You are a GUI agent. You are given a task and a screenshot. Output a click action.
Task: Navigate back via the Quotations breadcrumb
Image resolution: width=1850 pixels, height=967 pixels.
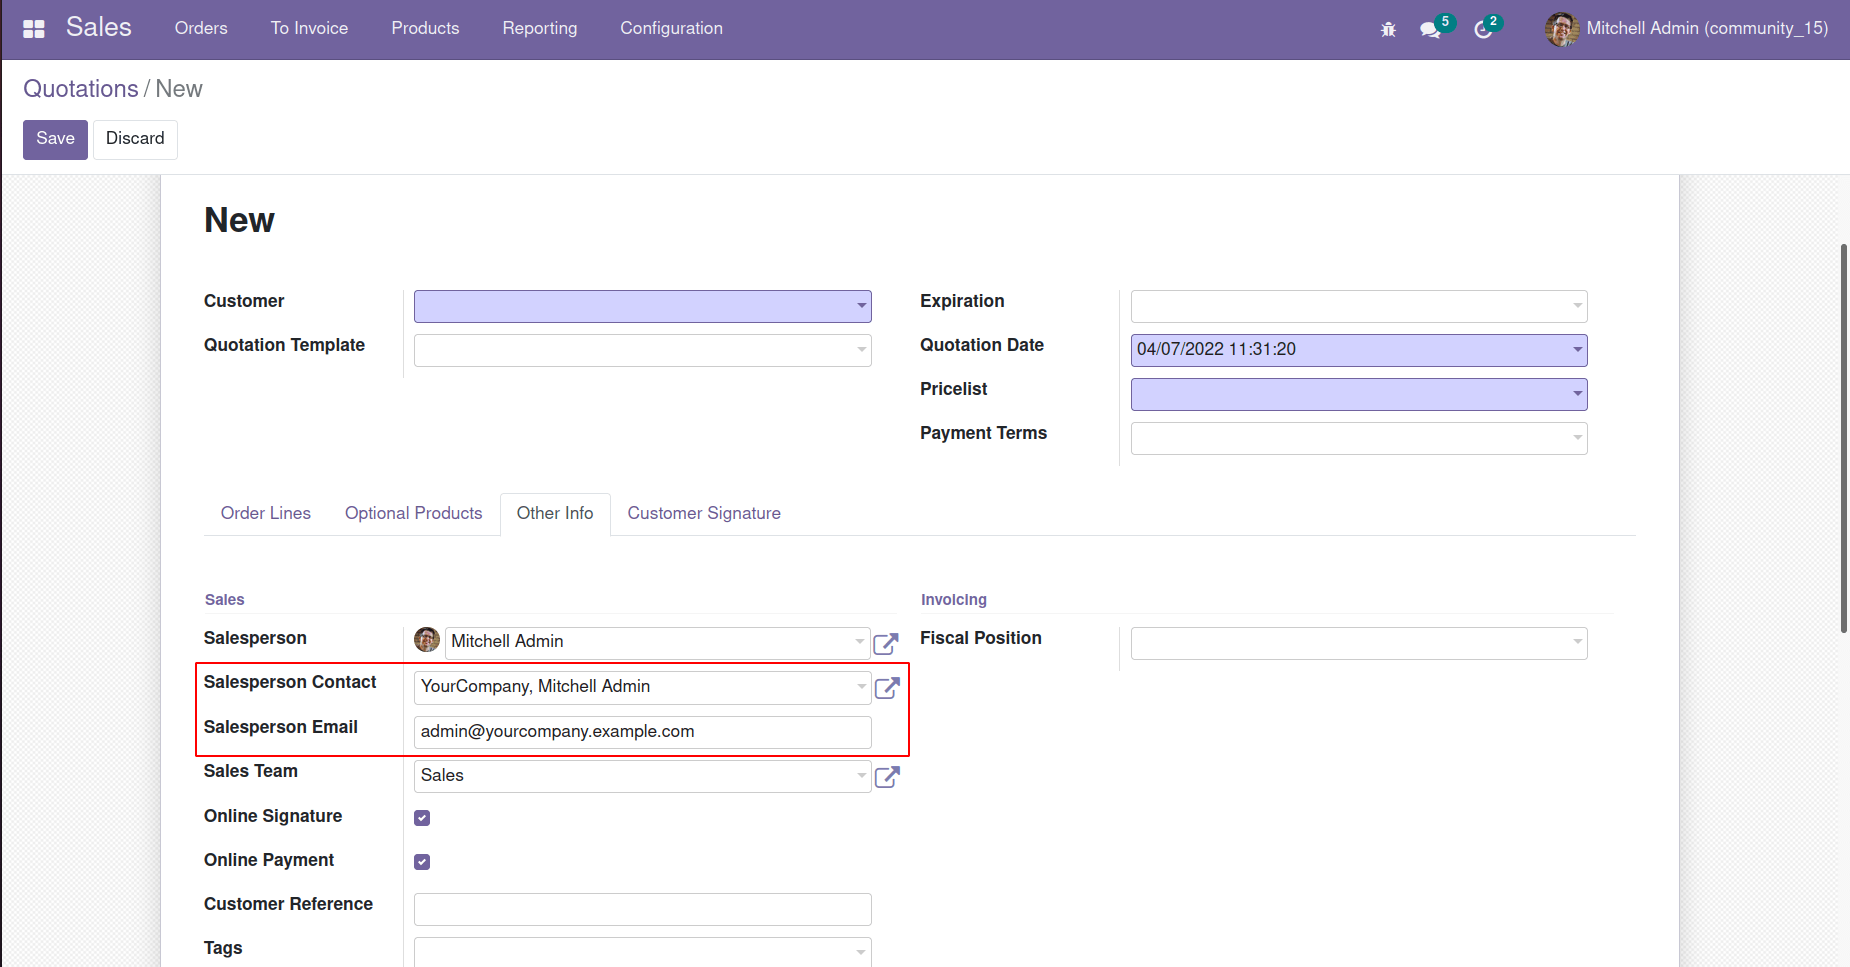pyautogui.click(x=81, y=88)
